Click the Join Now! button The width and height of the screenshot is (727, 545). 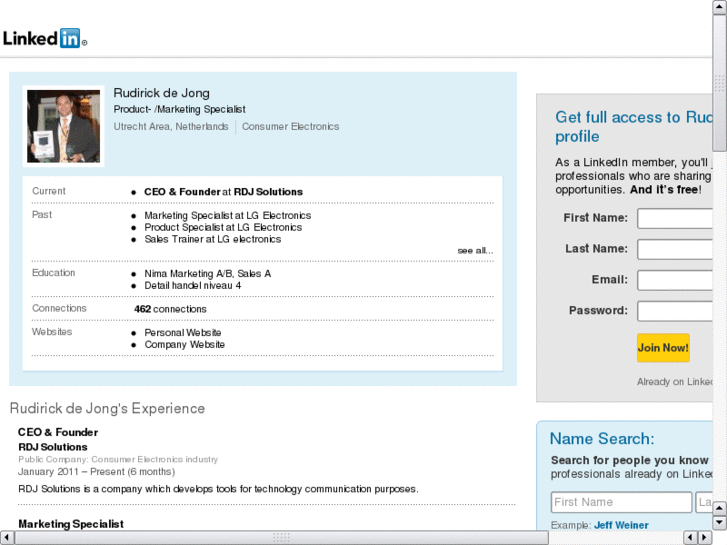click(663, 348)
